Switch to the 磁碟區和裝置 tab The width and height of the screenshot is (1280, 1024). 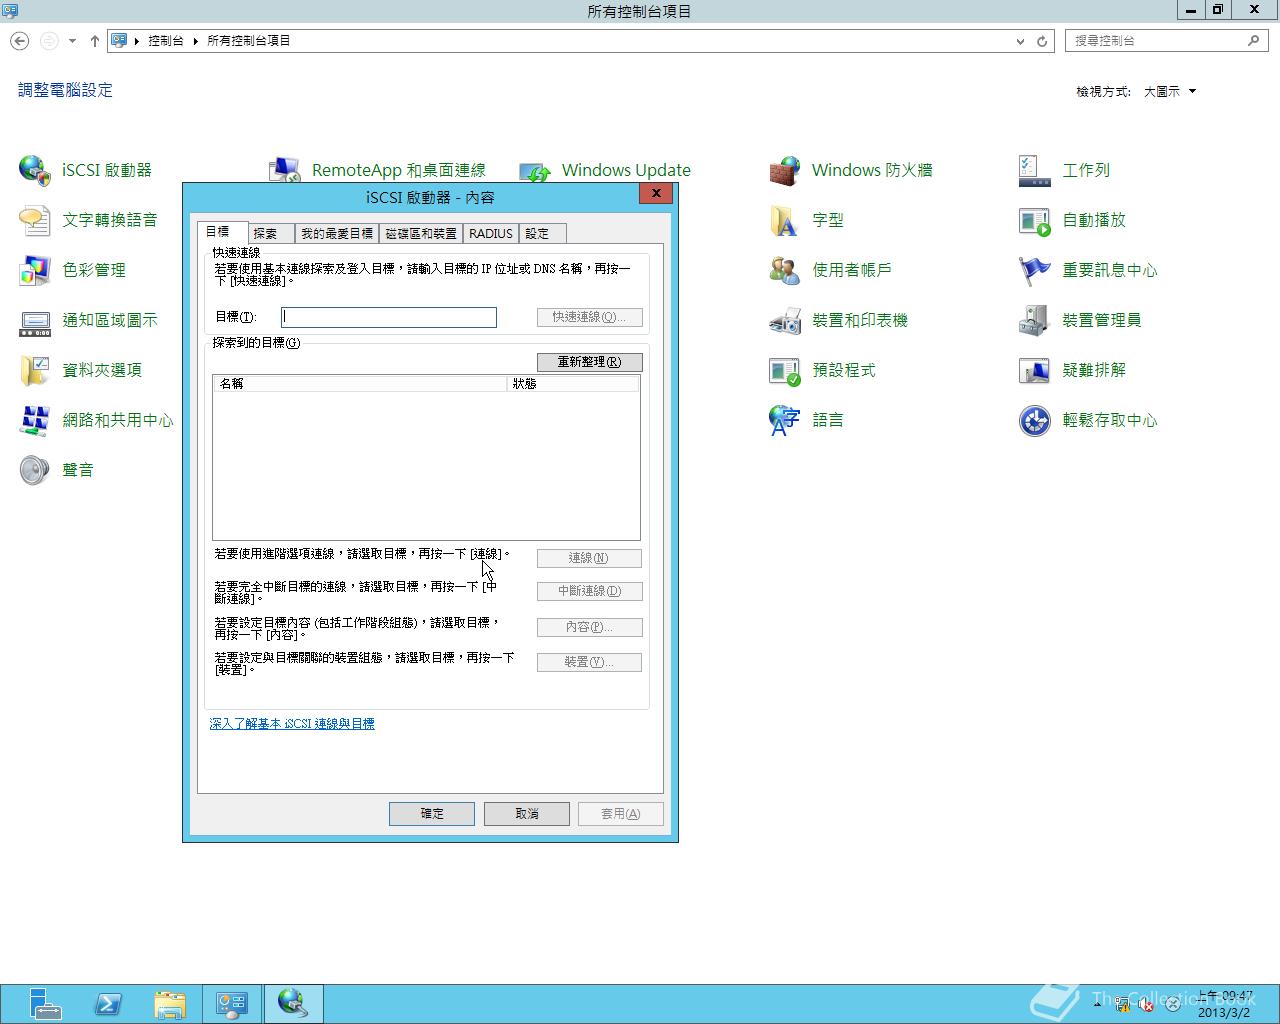pos(421,234)
